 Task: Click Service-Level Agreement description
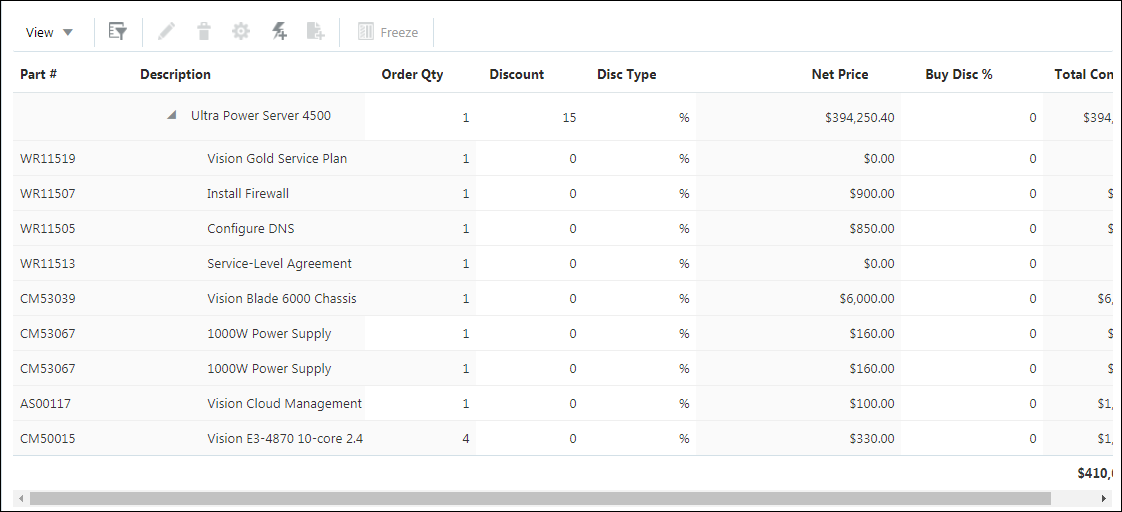279,264
